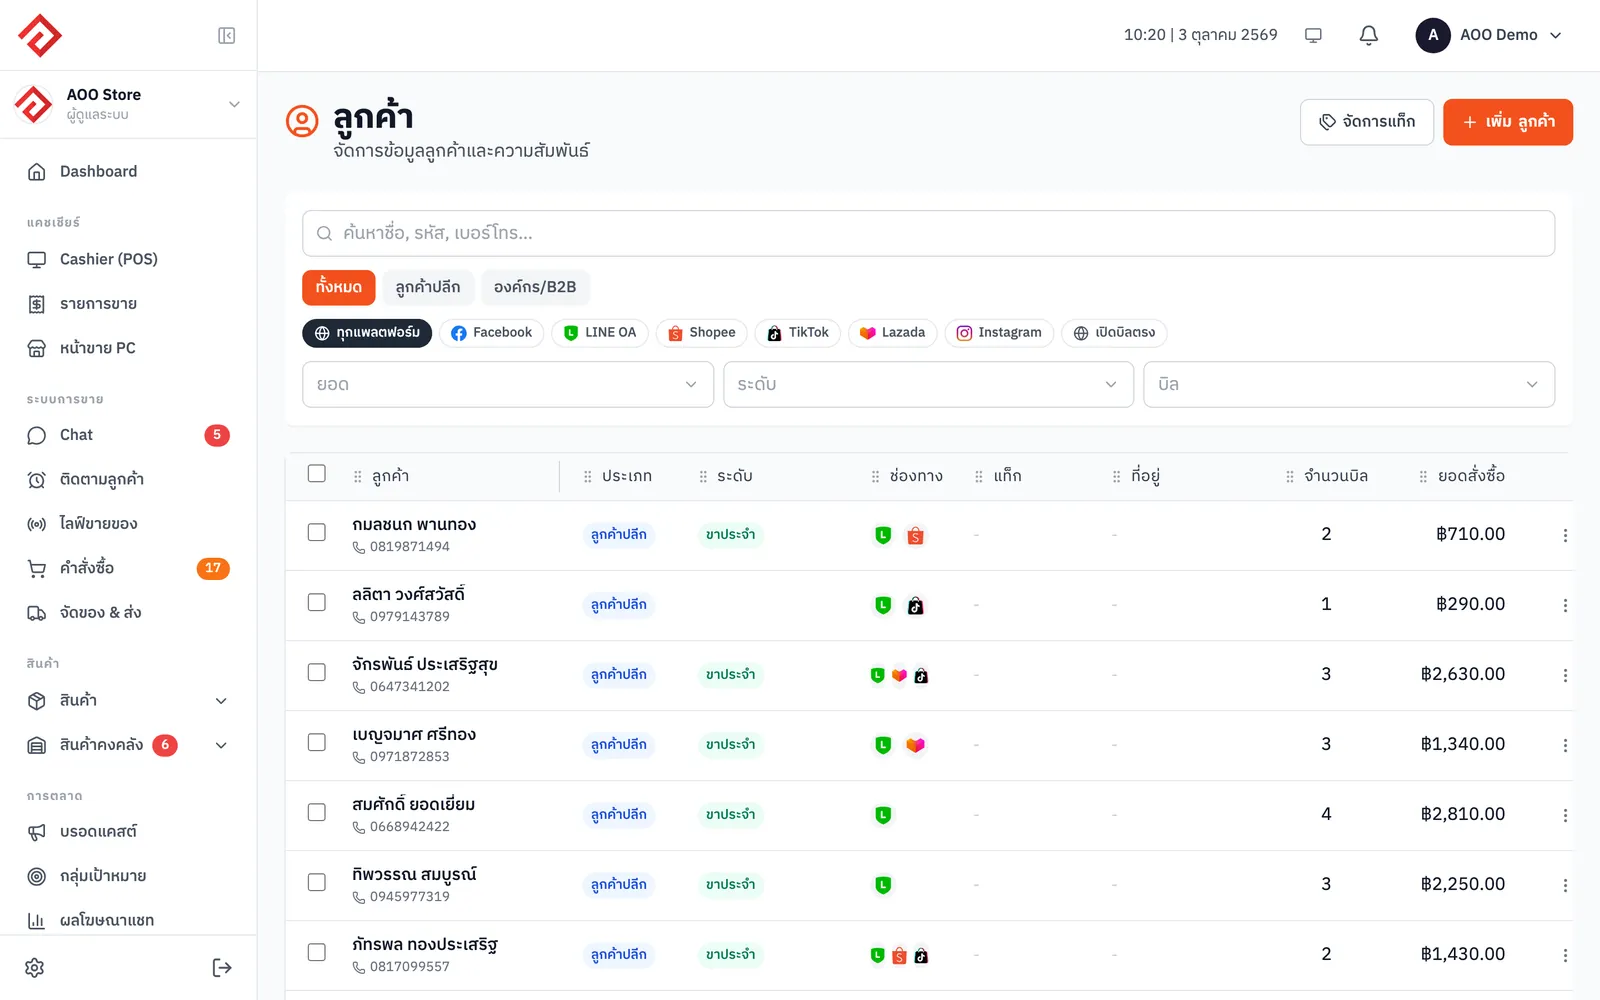This screenshot has height=1000, width=1600.
Task: Click Lazada channel icon in เบญจมาศ row
Action: pyautogui.click(x=915, y=745)
